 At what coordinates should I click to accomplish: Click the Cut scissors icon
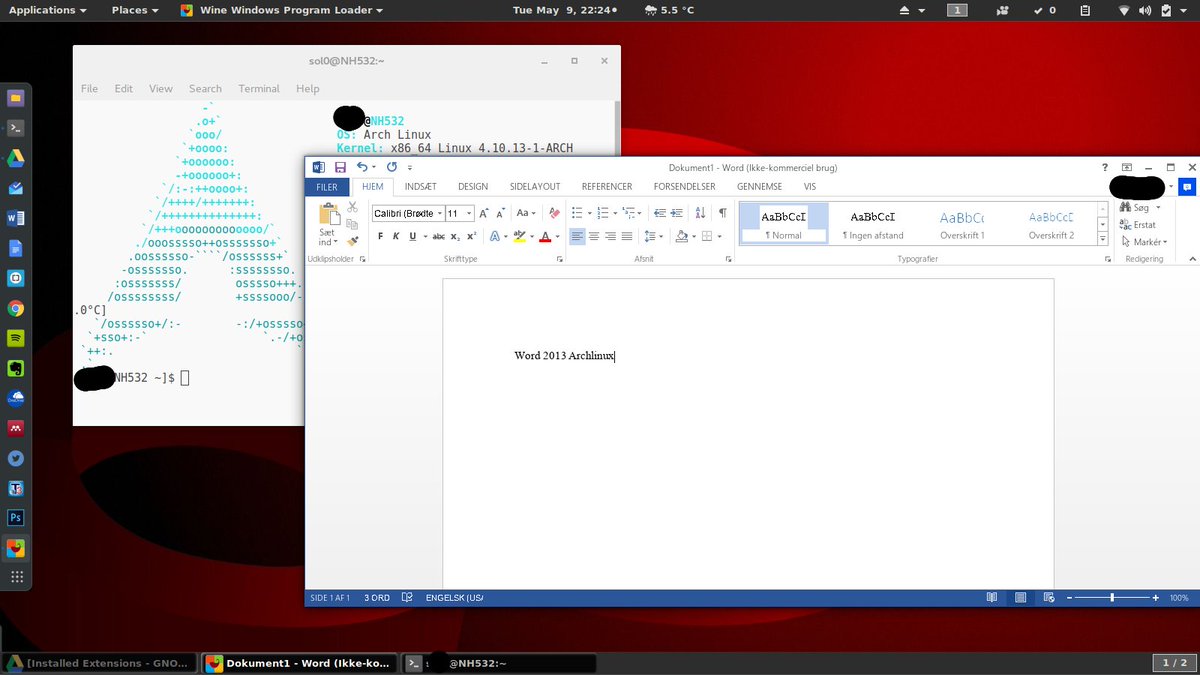point(352,207)
